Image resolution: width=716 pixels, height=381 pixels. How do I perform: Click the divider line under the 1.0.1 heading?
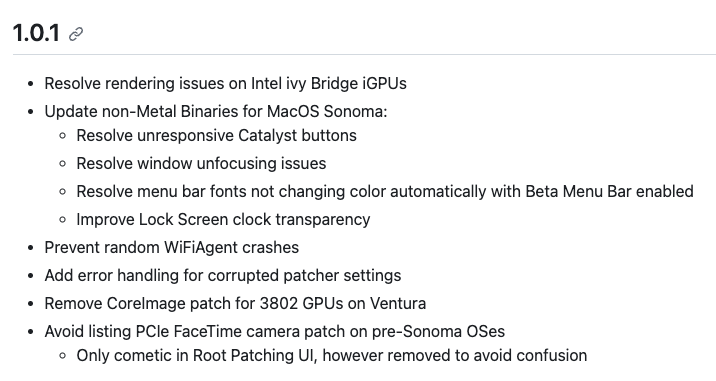pos(364,54)
